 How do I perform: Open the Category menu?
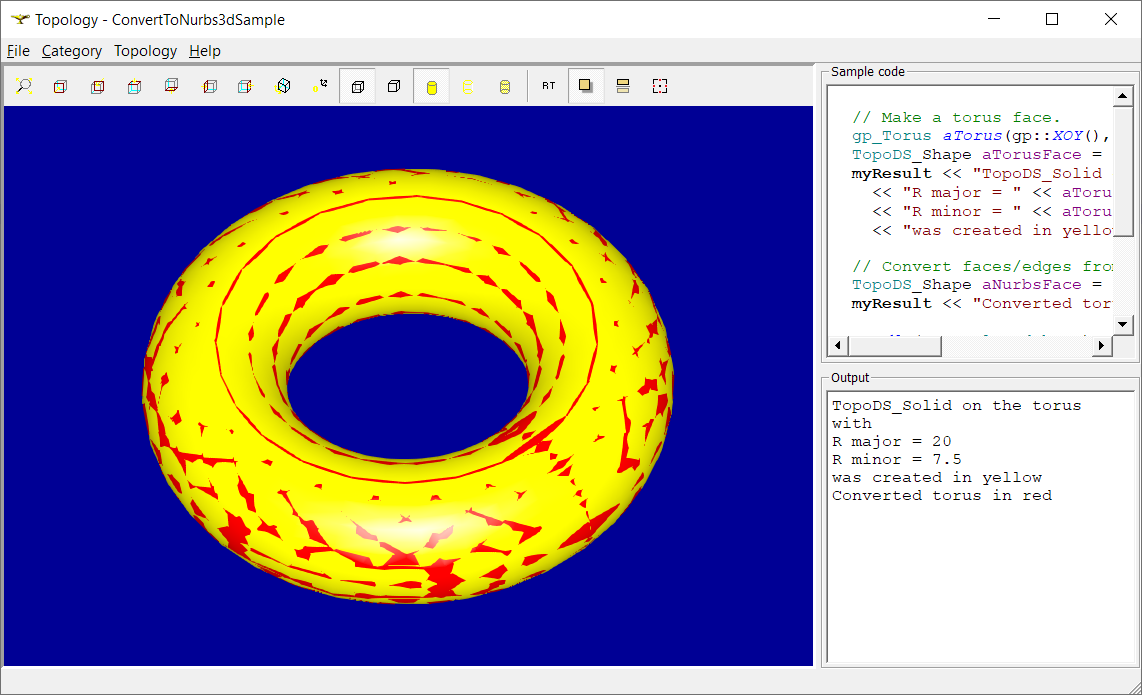[x=72, y=51]
